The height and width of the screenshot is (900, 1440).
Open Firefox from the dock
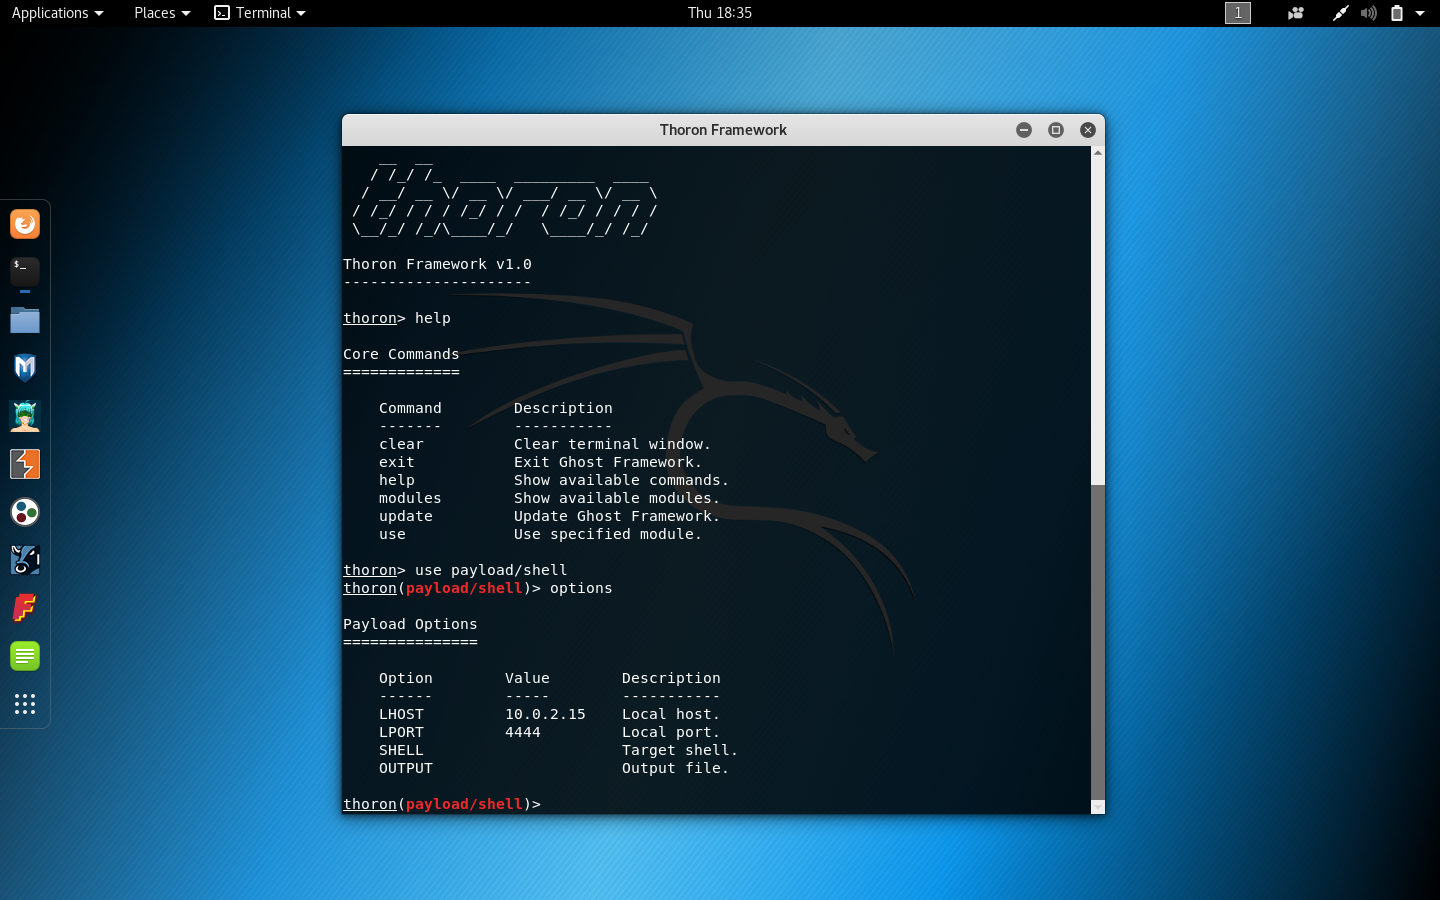pos(24,224)
